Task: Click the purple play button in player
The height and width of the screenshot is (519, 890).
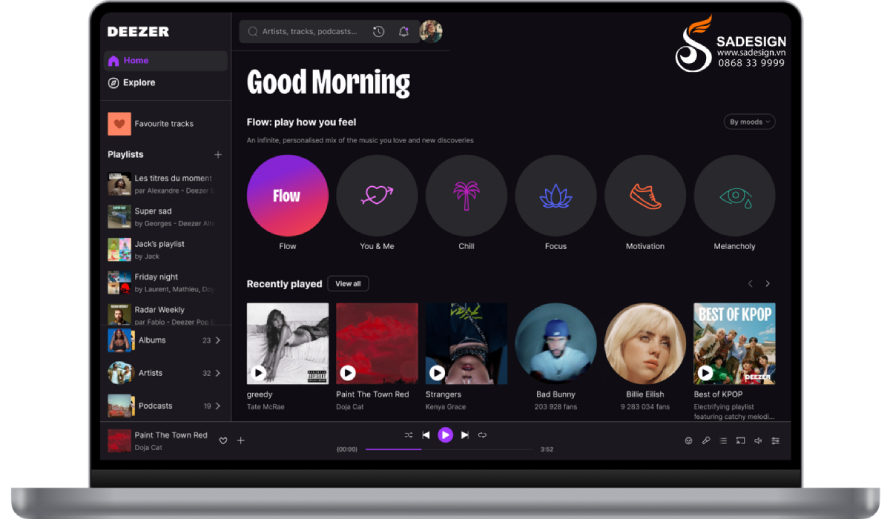Action: [x=446, y=435]
